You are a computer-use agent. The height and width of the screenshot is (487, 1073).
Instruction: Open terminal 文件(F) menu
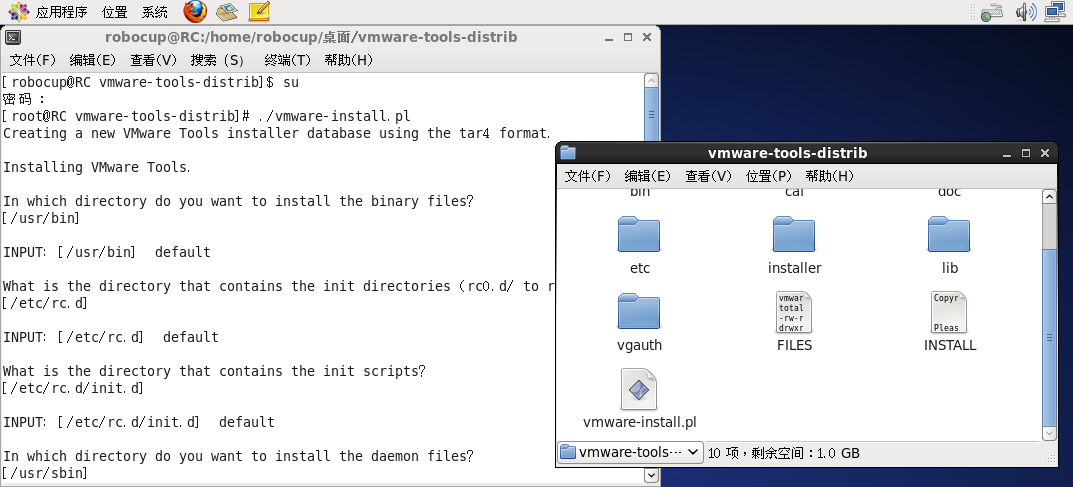33,60
